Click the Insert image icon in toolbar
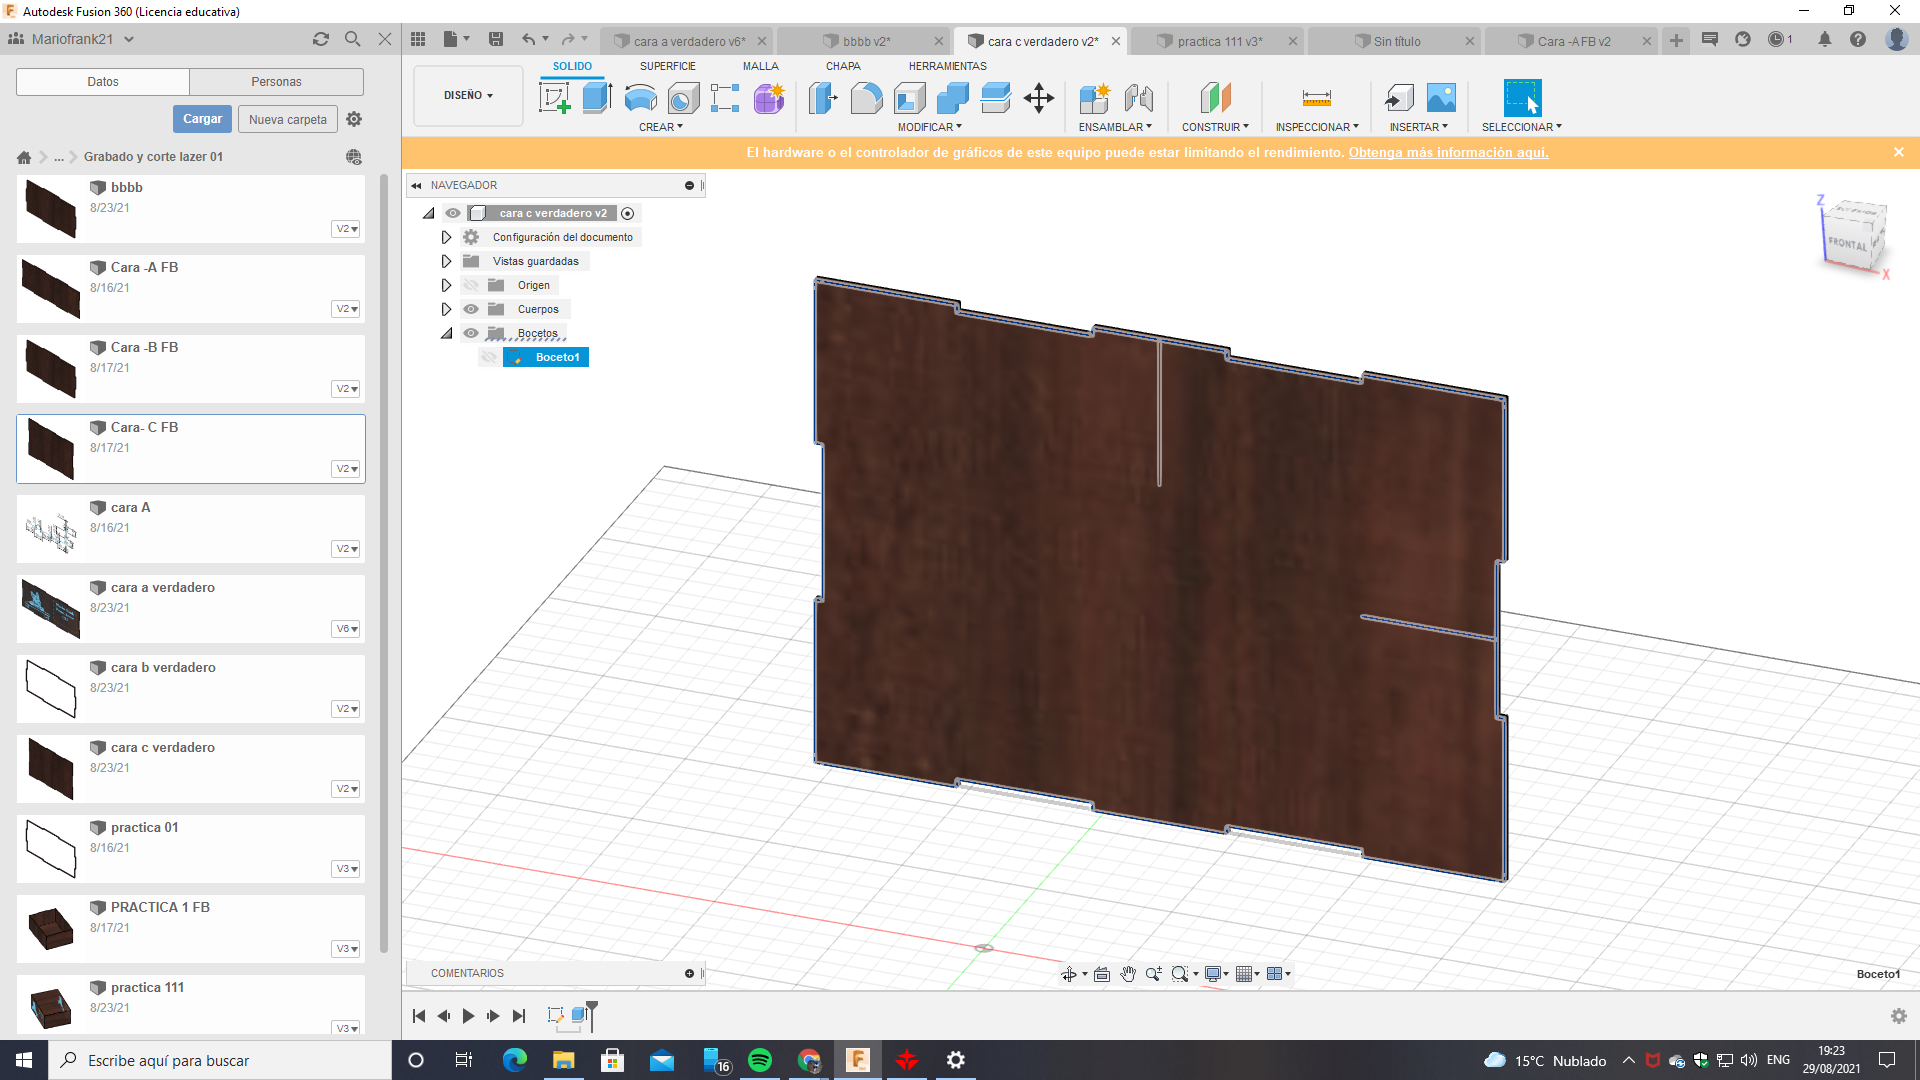This screenshot has width=1920, height=1080. tap(1441, 98)
